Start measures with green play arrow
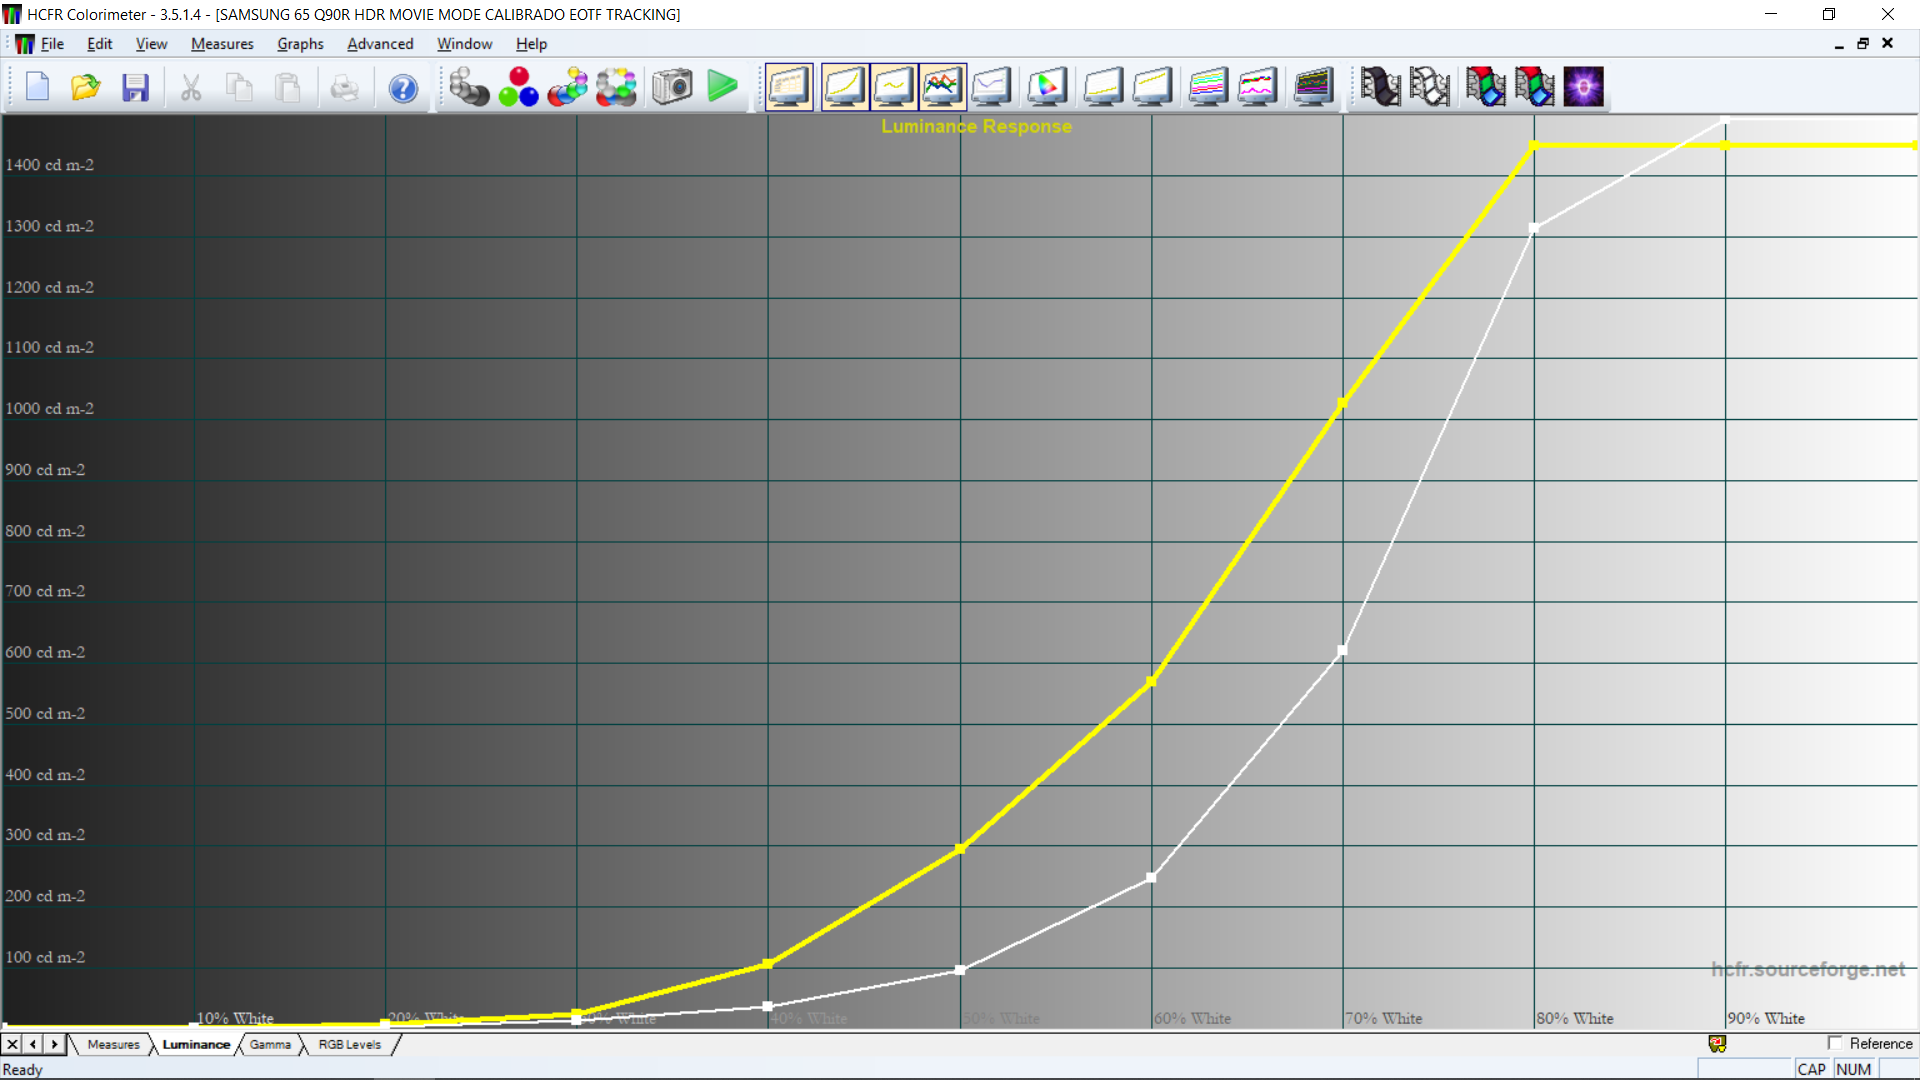1920x1080 pixels. tap(721, 87)
